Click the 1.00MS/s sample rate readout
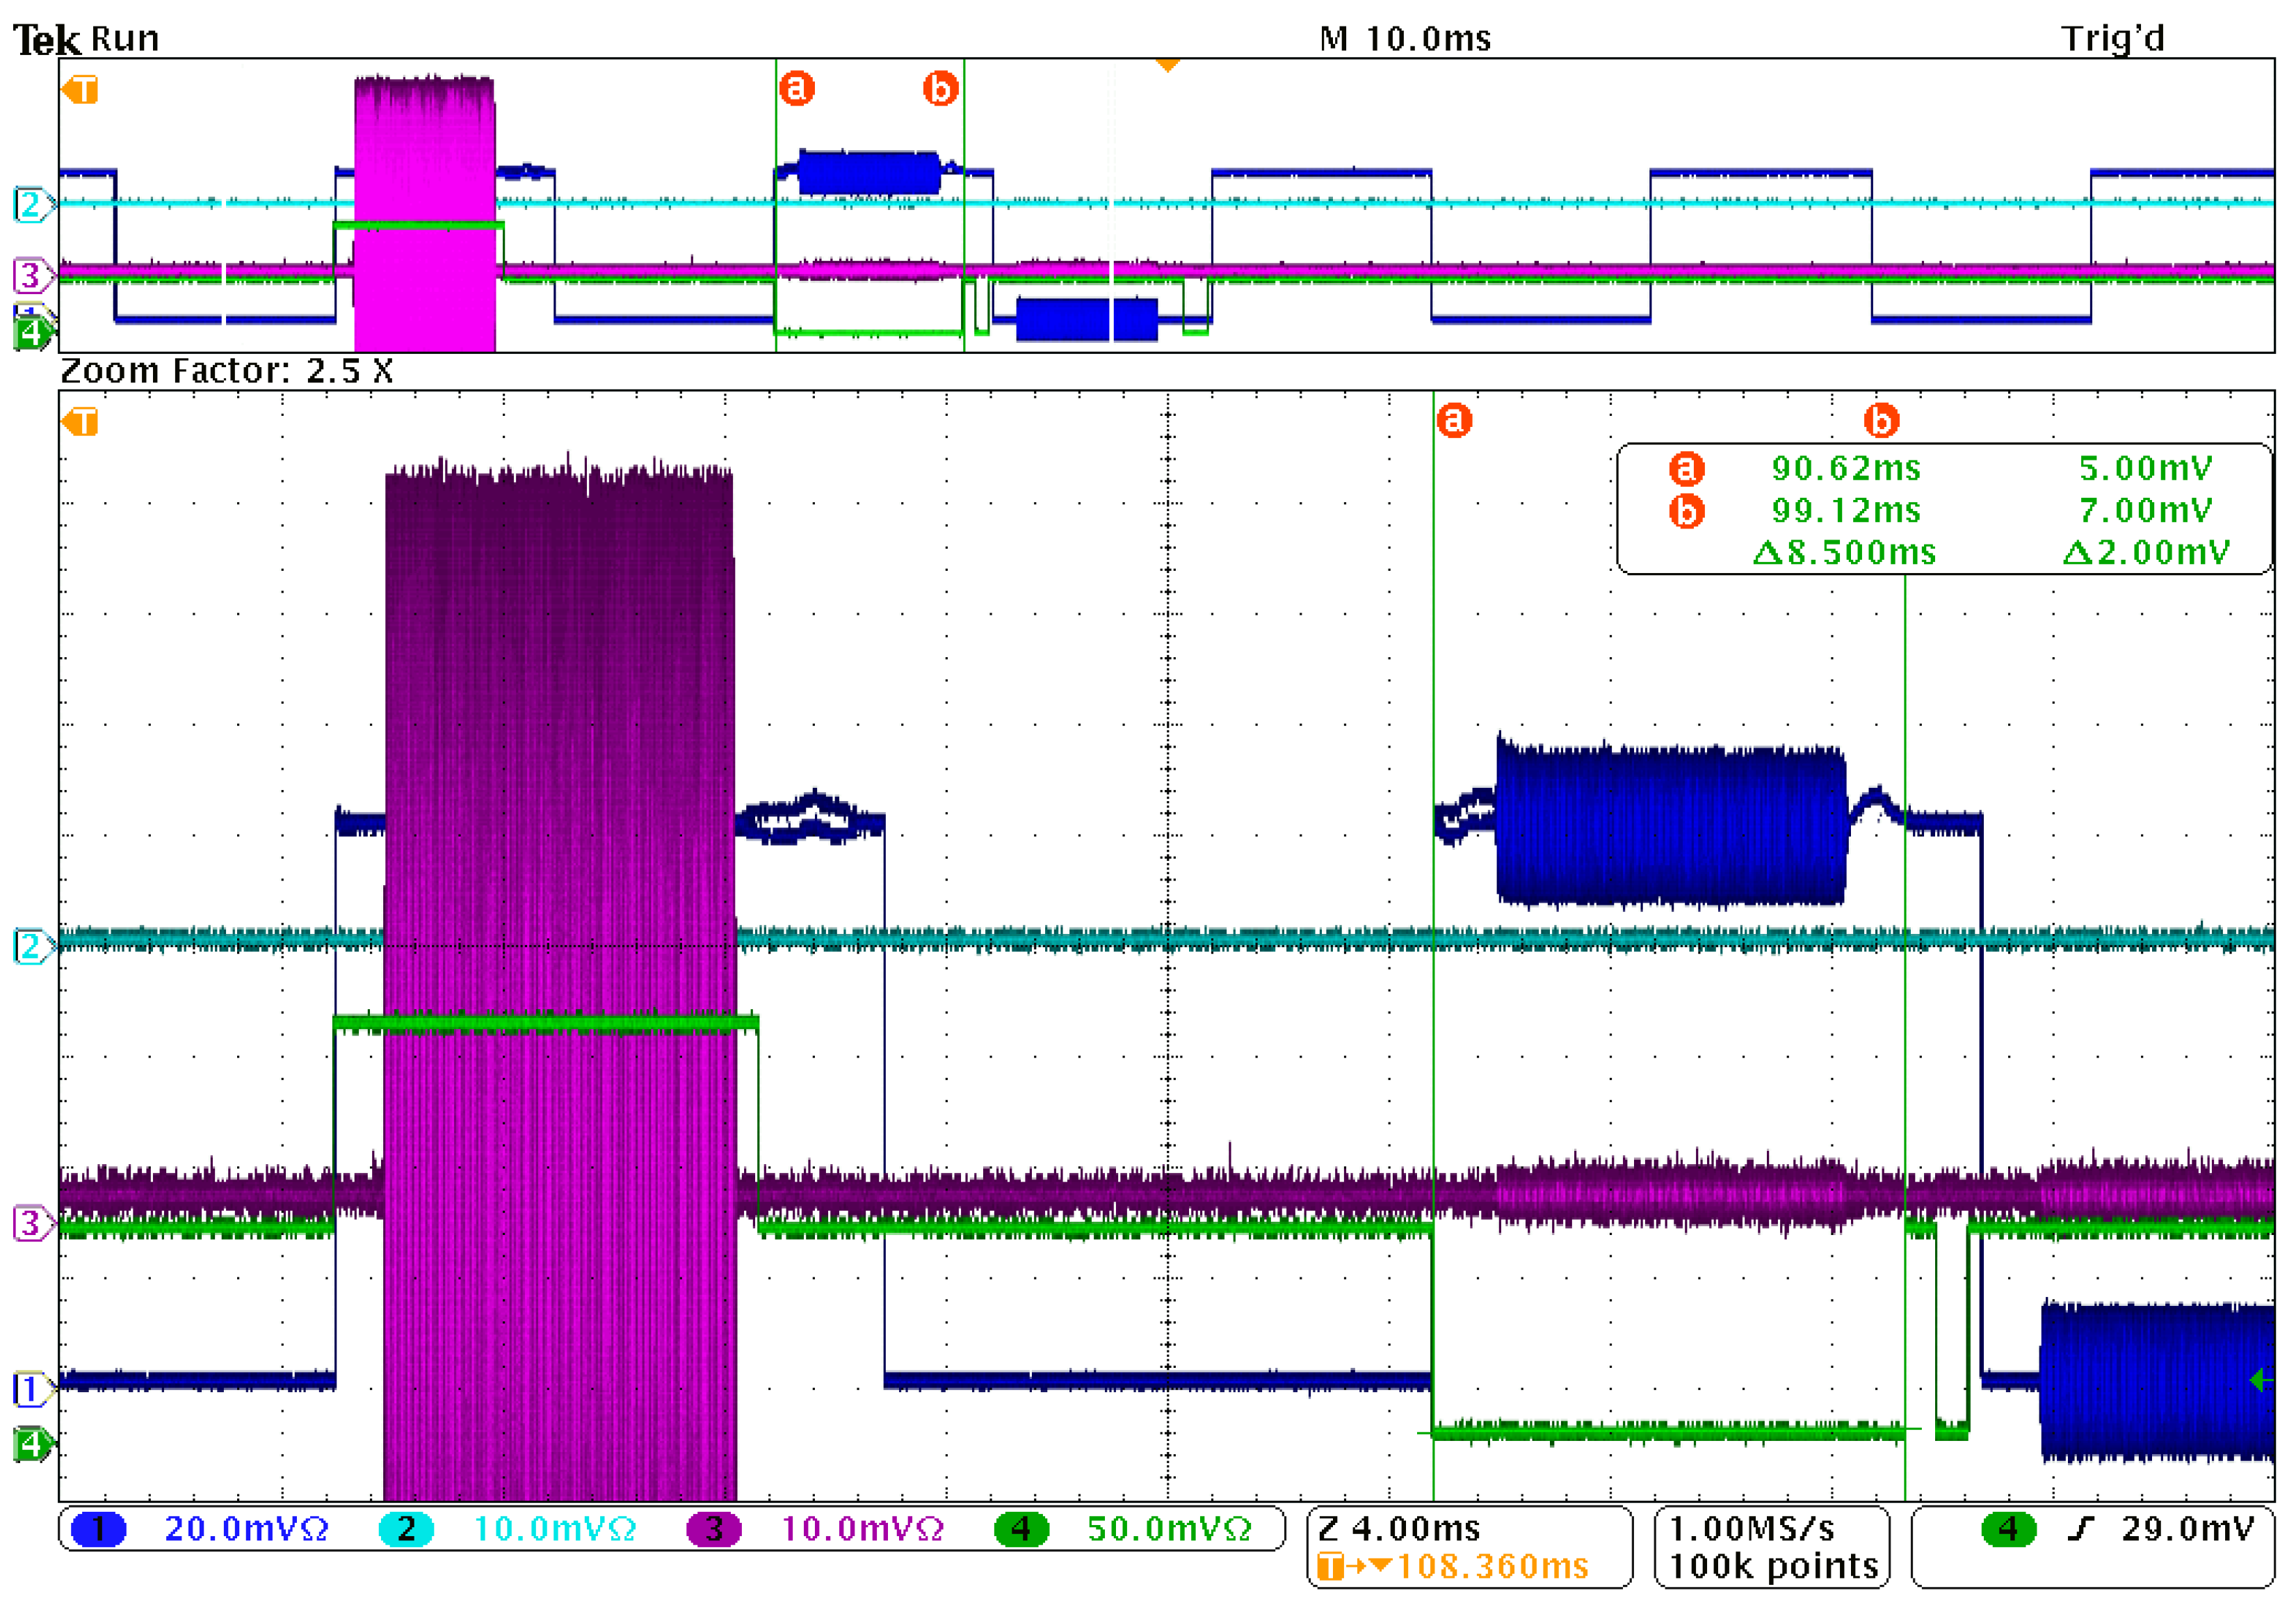Viewport: 2296px width, 1605px height. (x=1752, y=1529)
